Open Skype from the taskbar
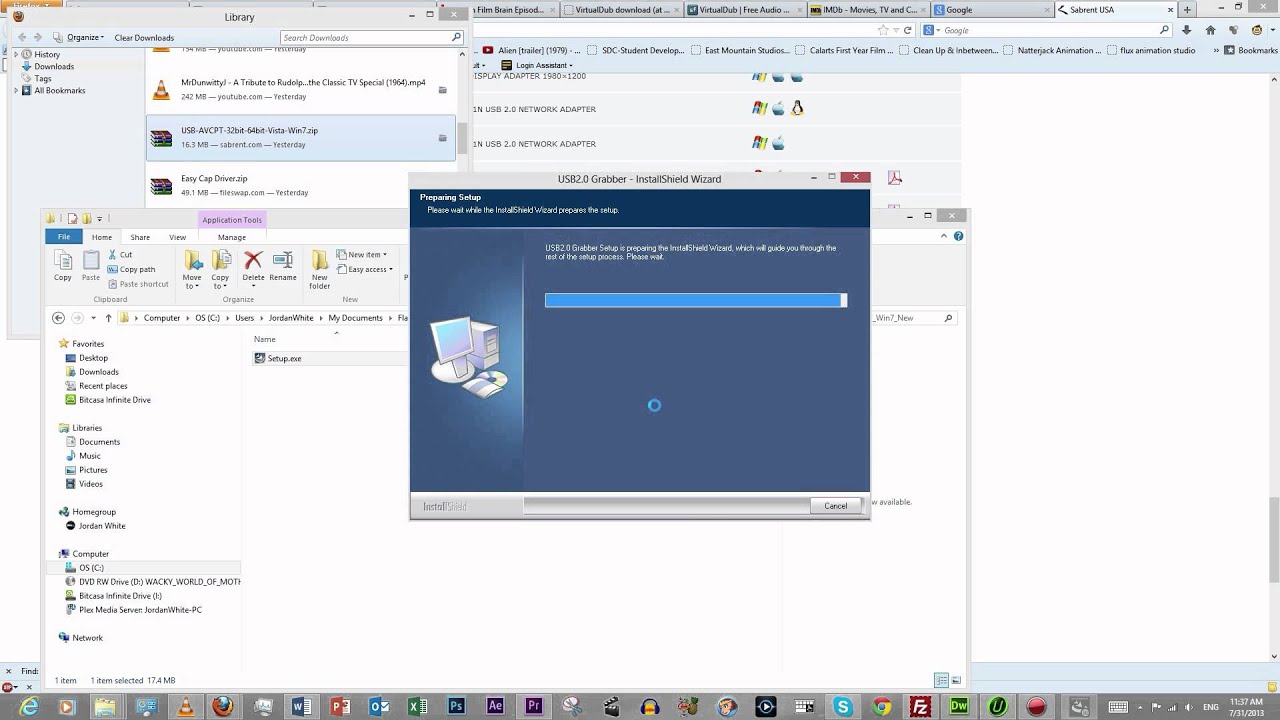Image resolution: width=1280 pixels, height=720 pixels. (843, 706)
